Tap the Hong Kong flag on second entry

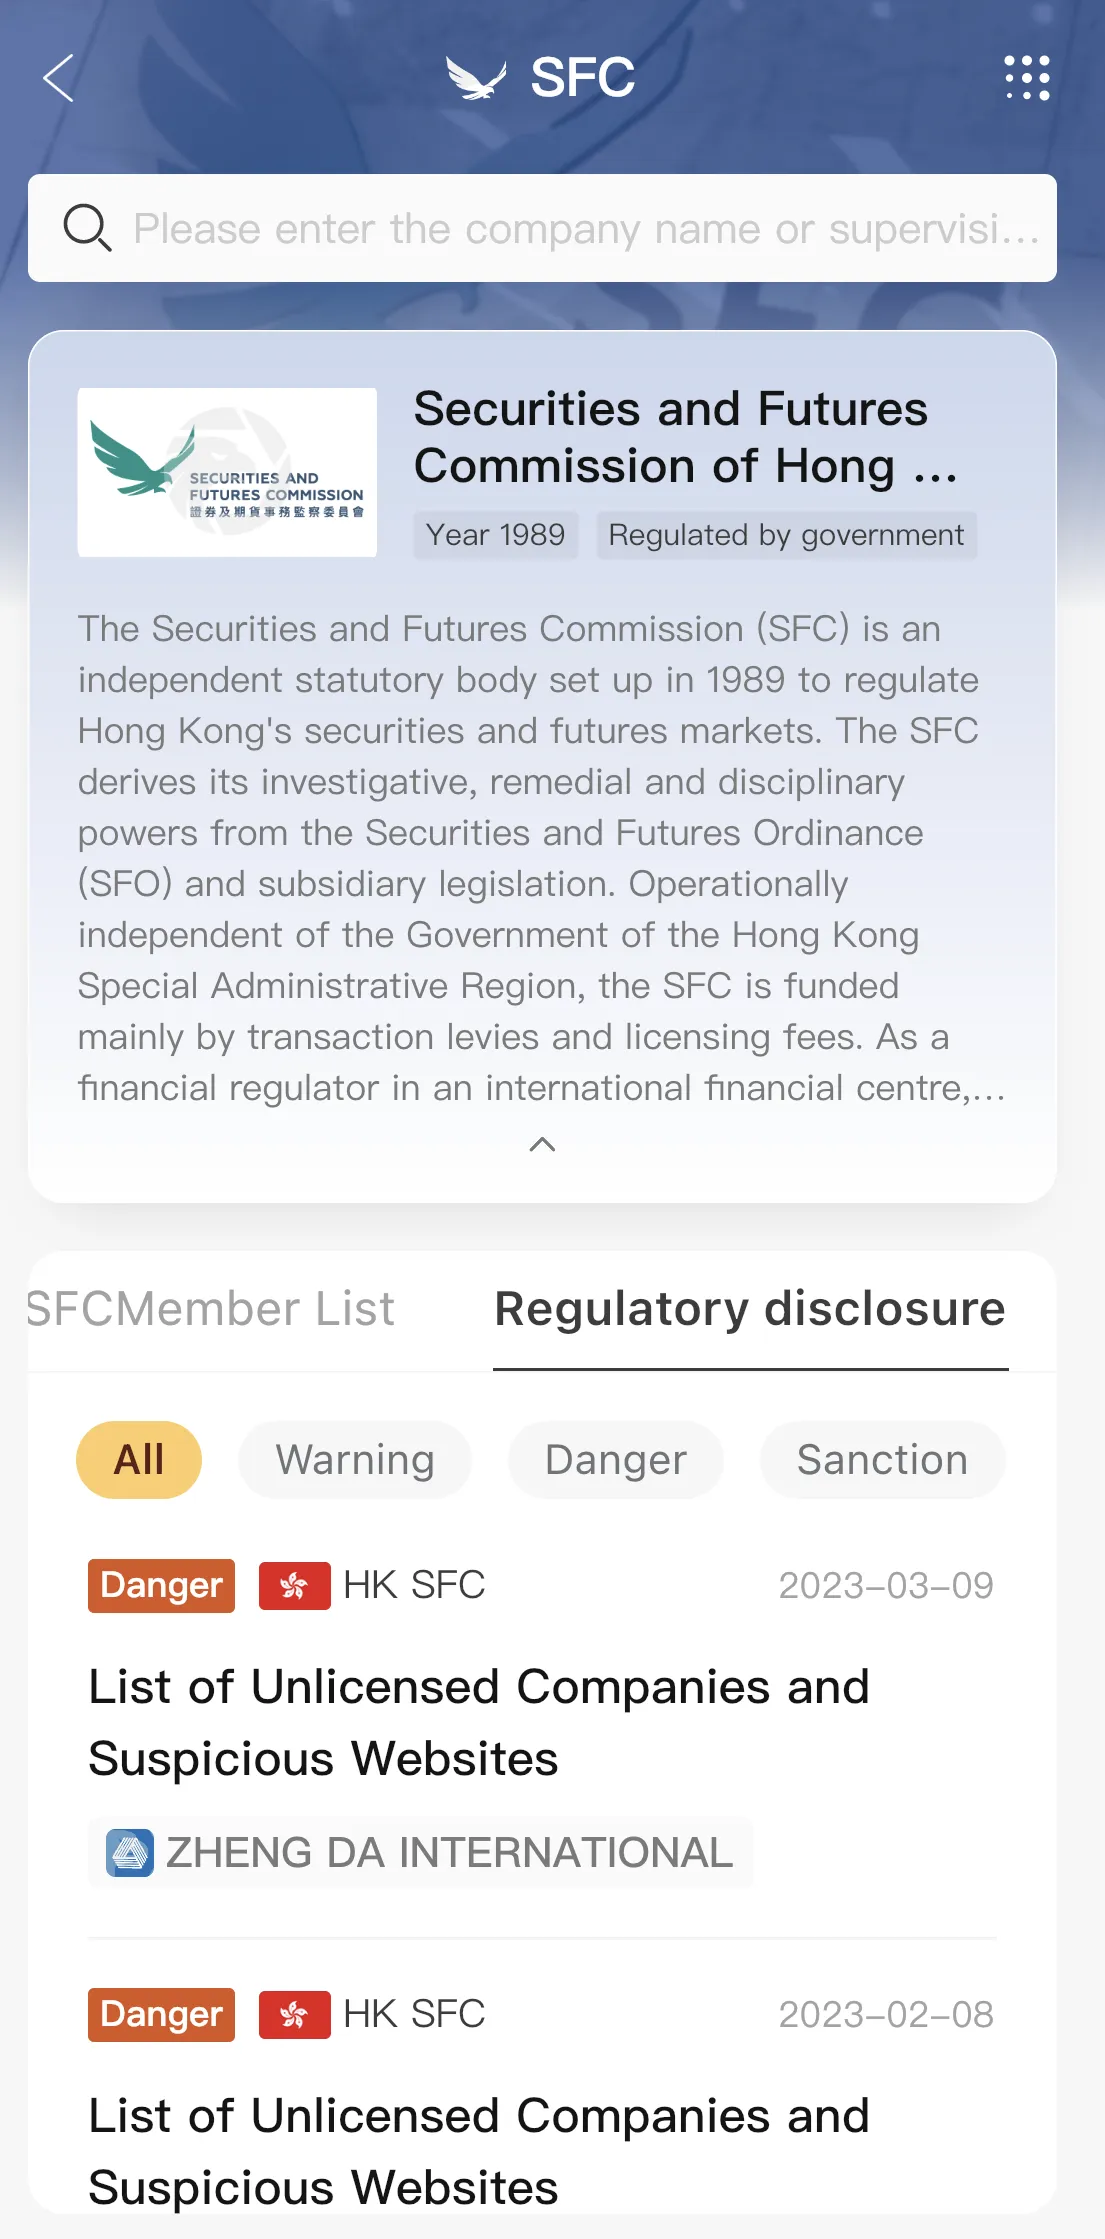(x=294, y=2015)
